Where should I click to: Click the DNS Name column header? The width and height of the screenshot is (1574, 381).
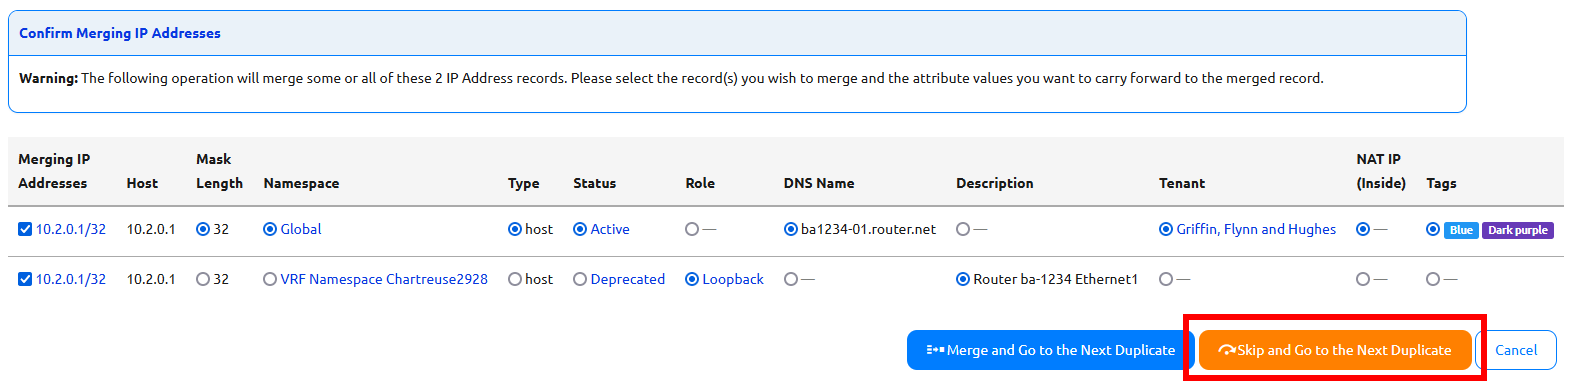tap(819, 183)
